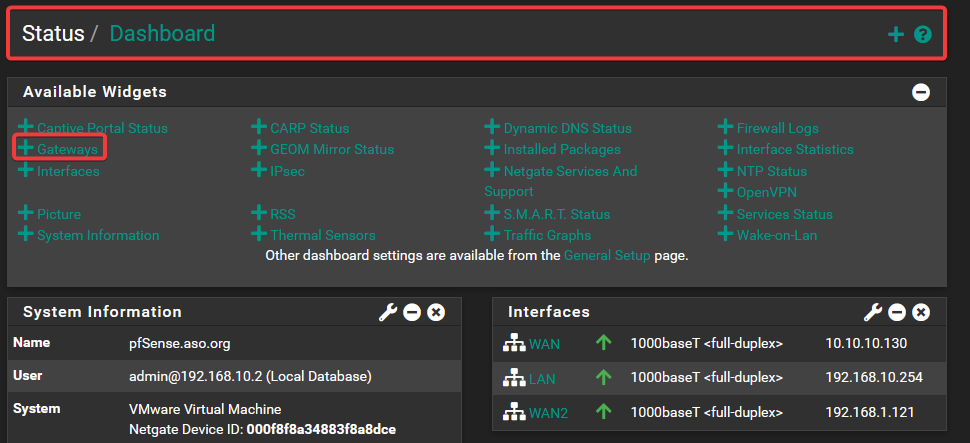Close the System Information widget
This screenshot has width=970, height=443.
click(x=436, y=312)
